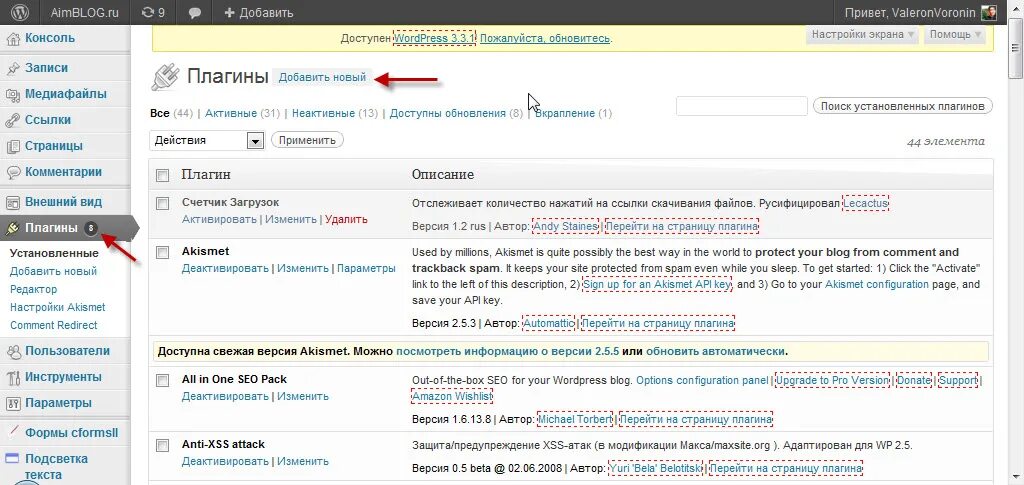Expand the Помощь help panel
Viewport: 1024px width, 485px height.
tap(955, 35)
